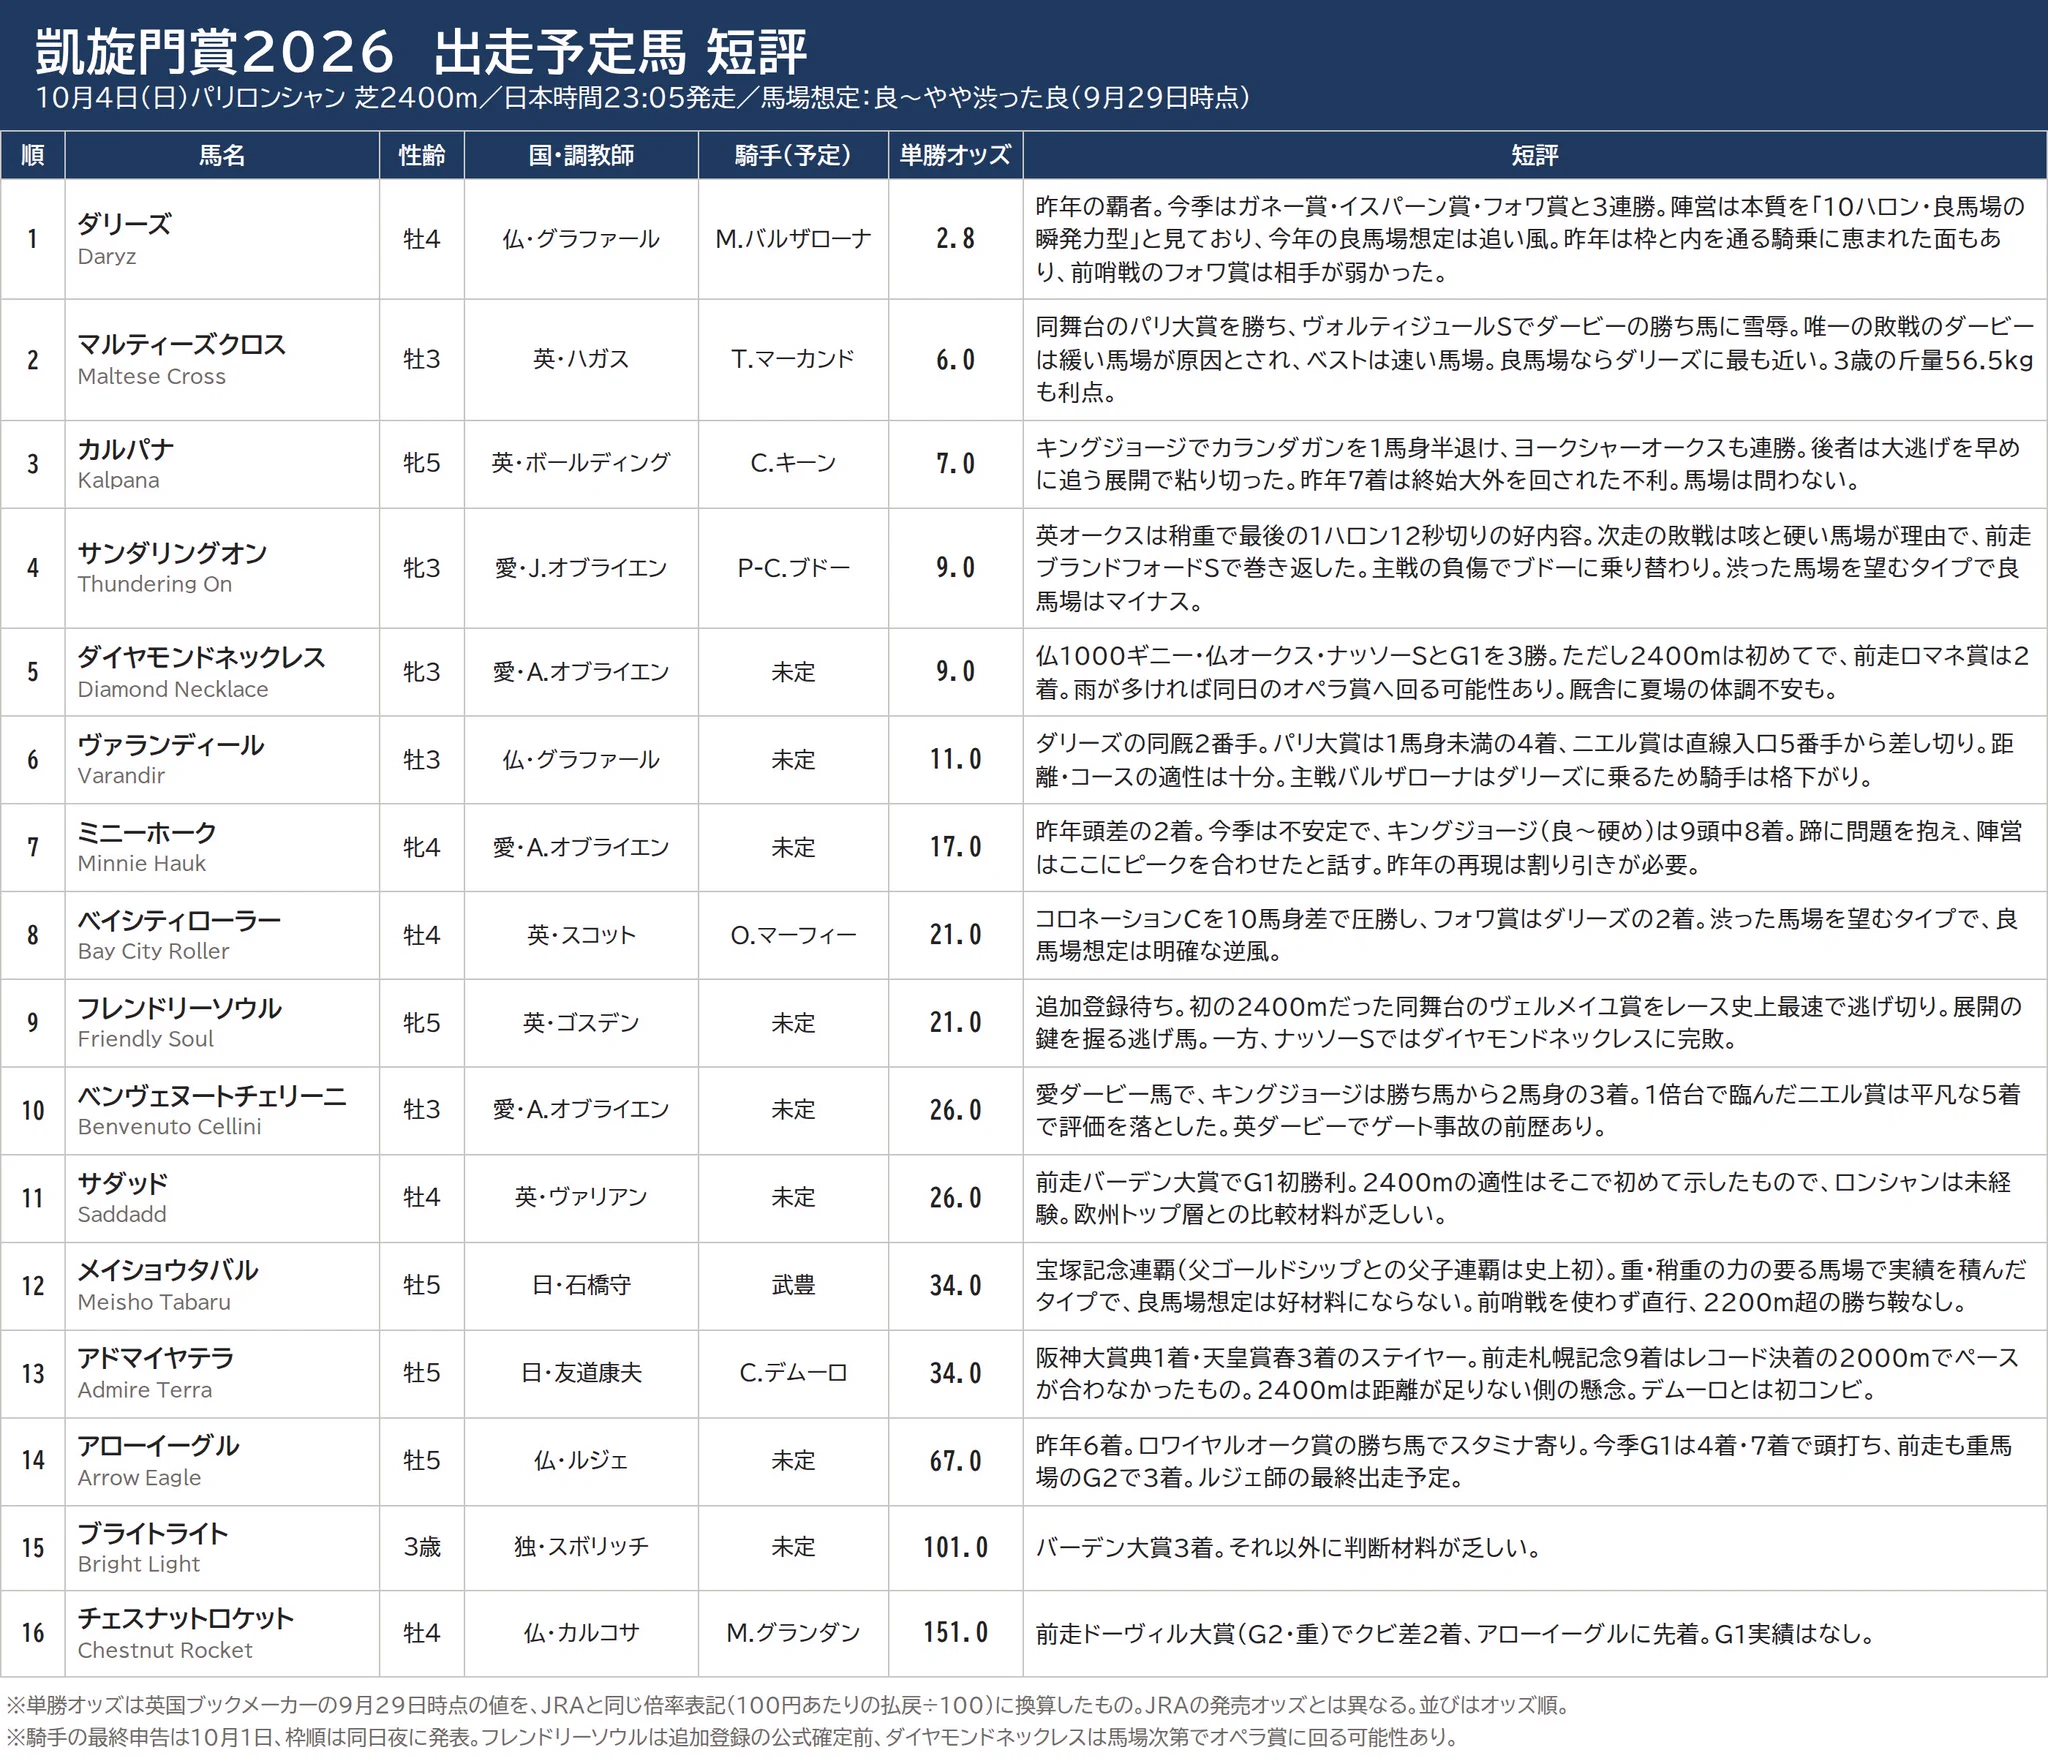Click Bright Light comment バーデン大賞3着
This screenshot has height=1761, width=2048.
pos(1126,1548)
